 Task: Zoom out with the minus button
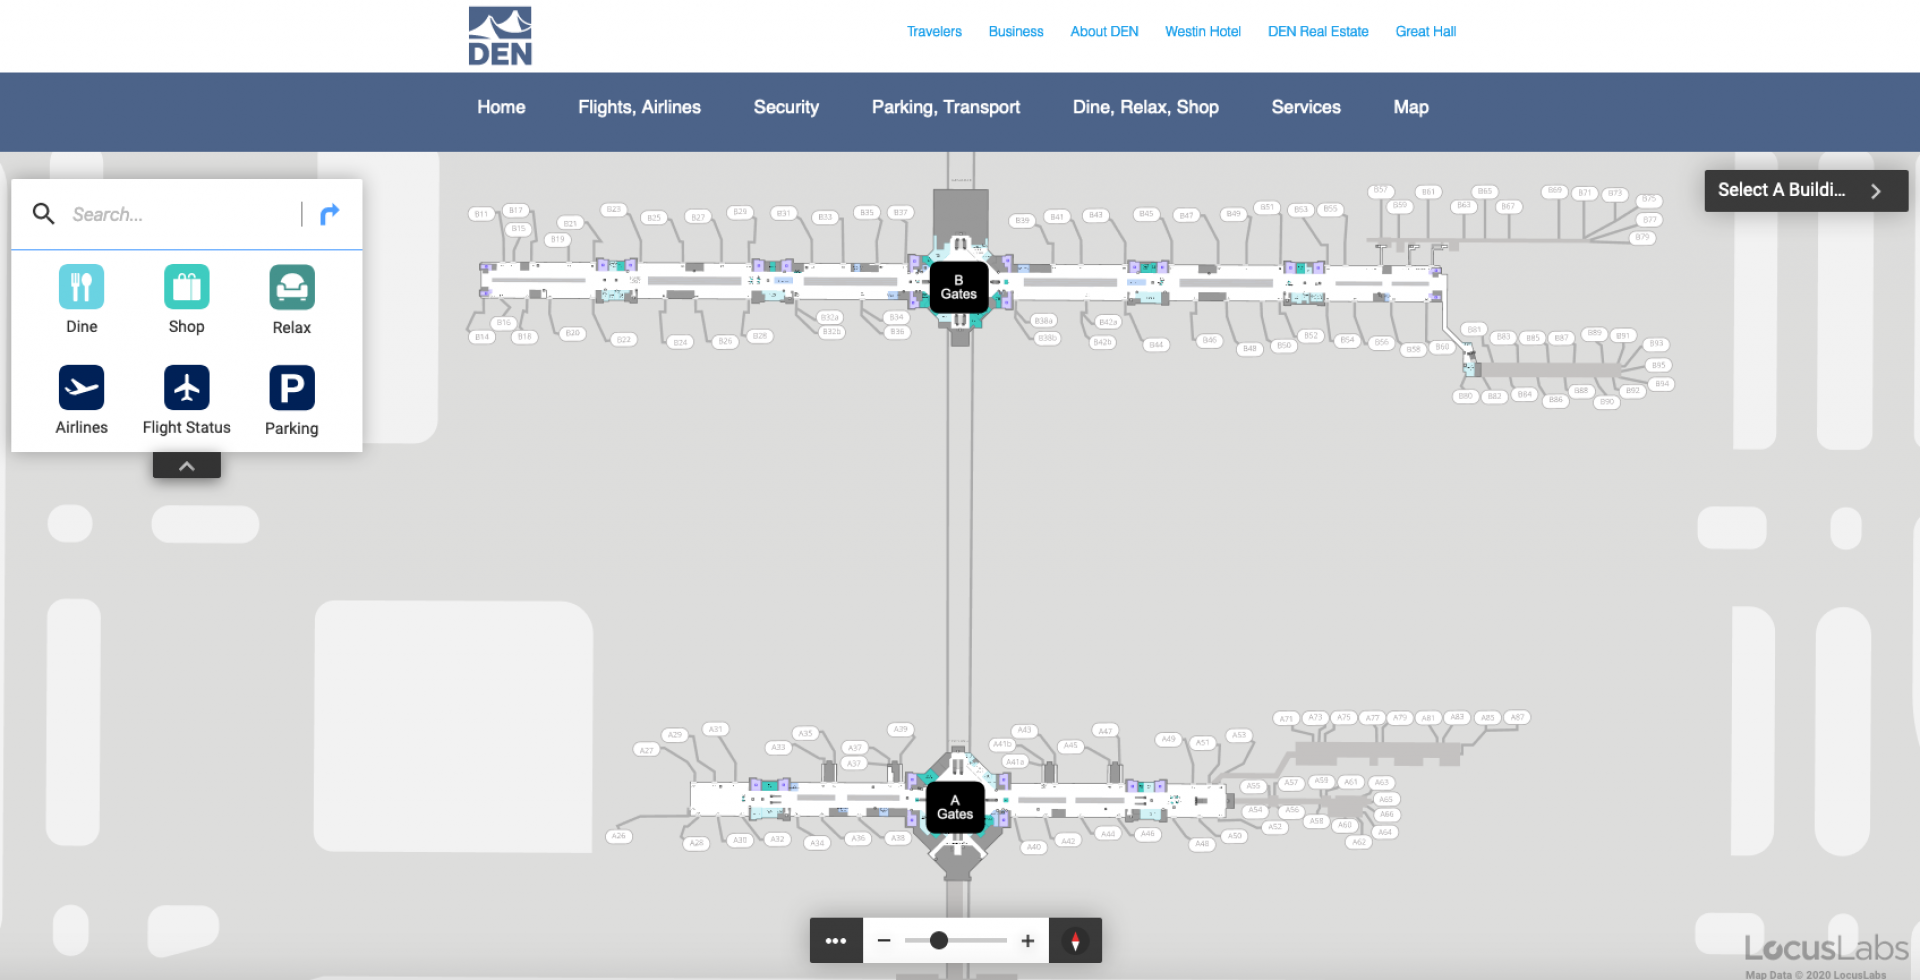tap(884, 941)
